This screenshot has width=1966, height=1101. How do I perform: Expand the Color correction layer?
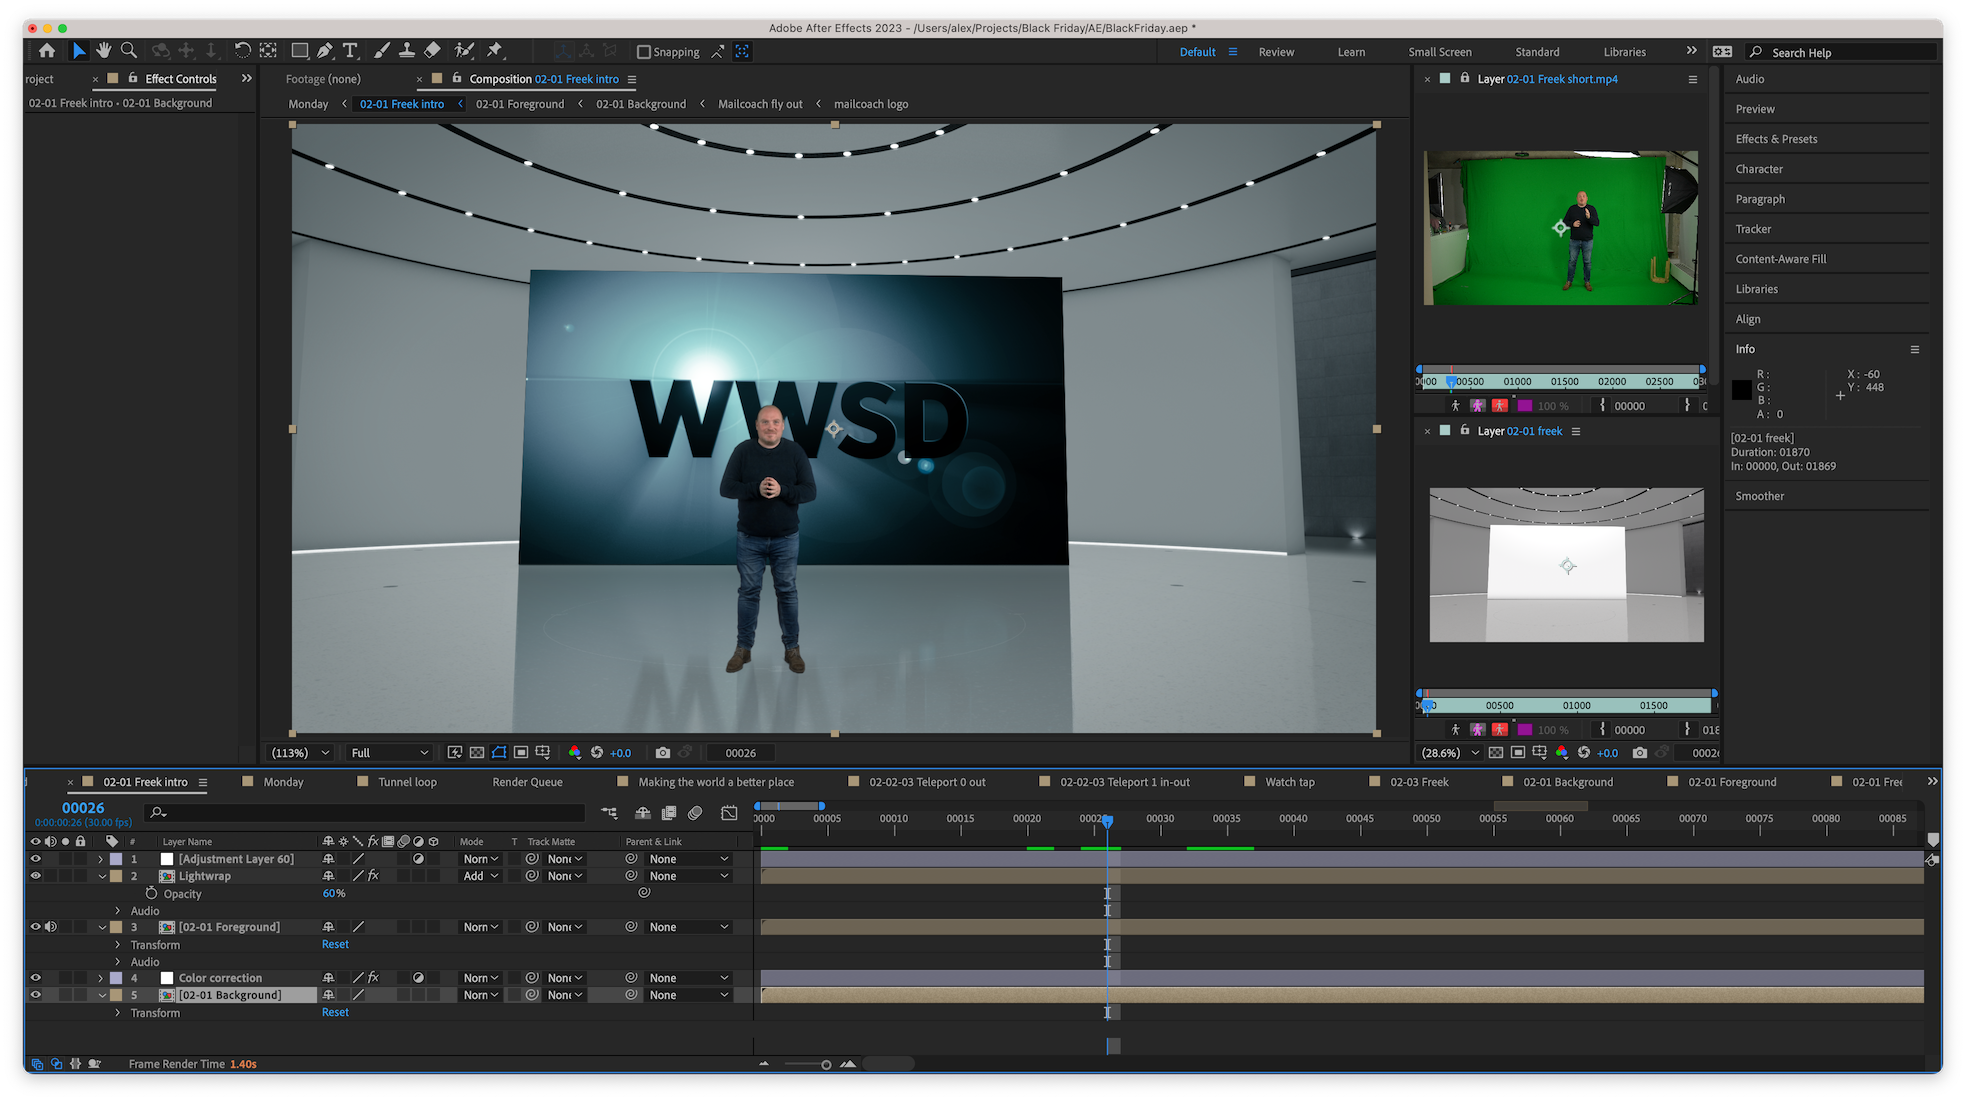[x=101, y=978]
